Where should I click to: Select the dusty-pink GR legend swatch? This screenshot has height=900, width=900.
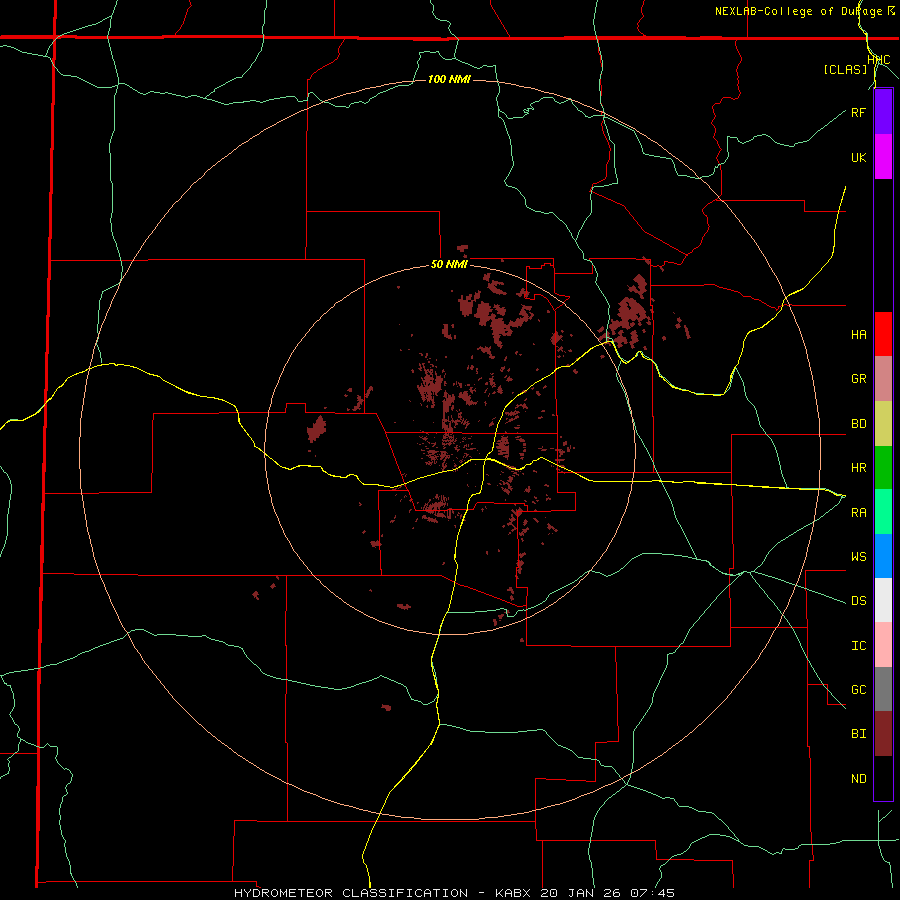click(x=883, y=379)
